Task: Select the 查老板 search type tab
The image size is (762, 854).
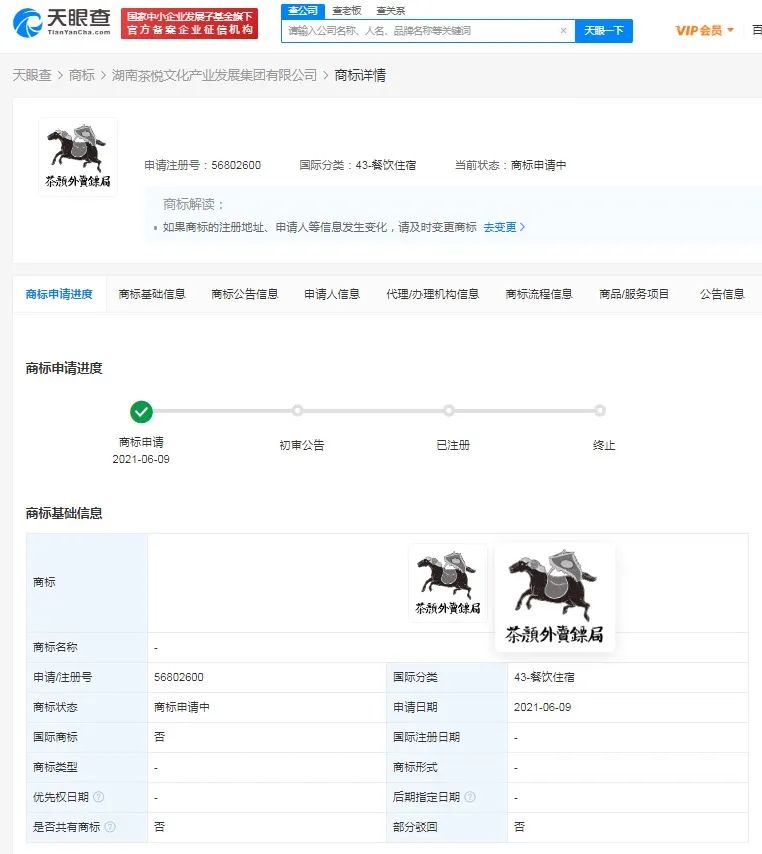Action: [347, 10]
